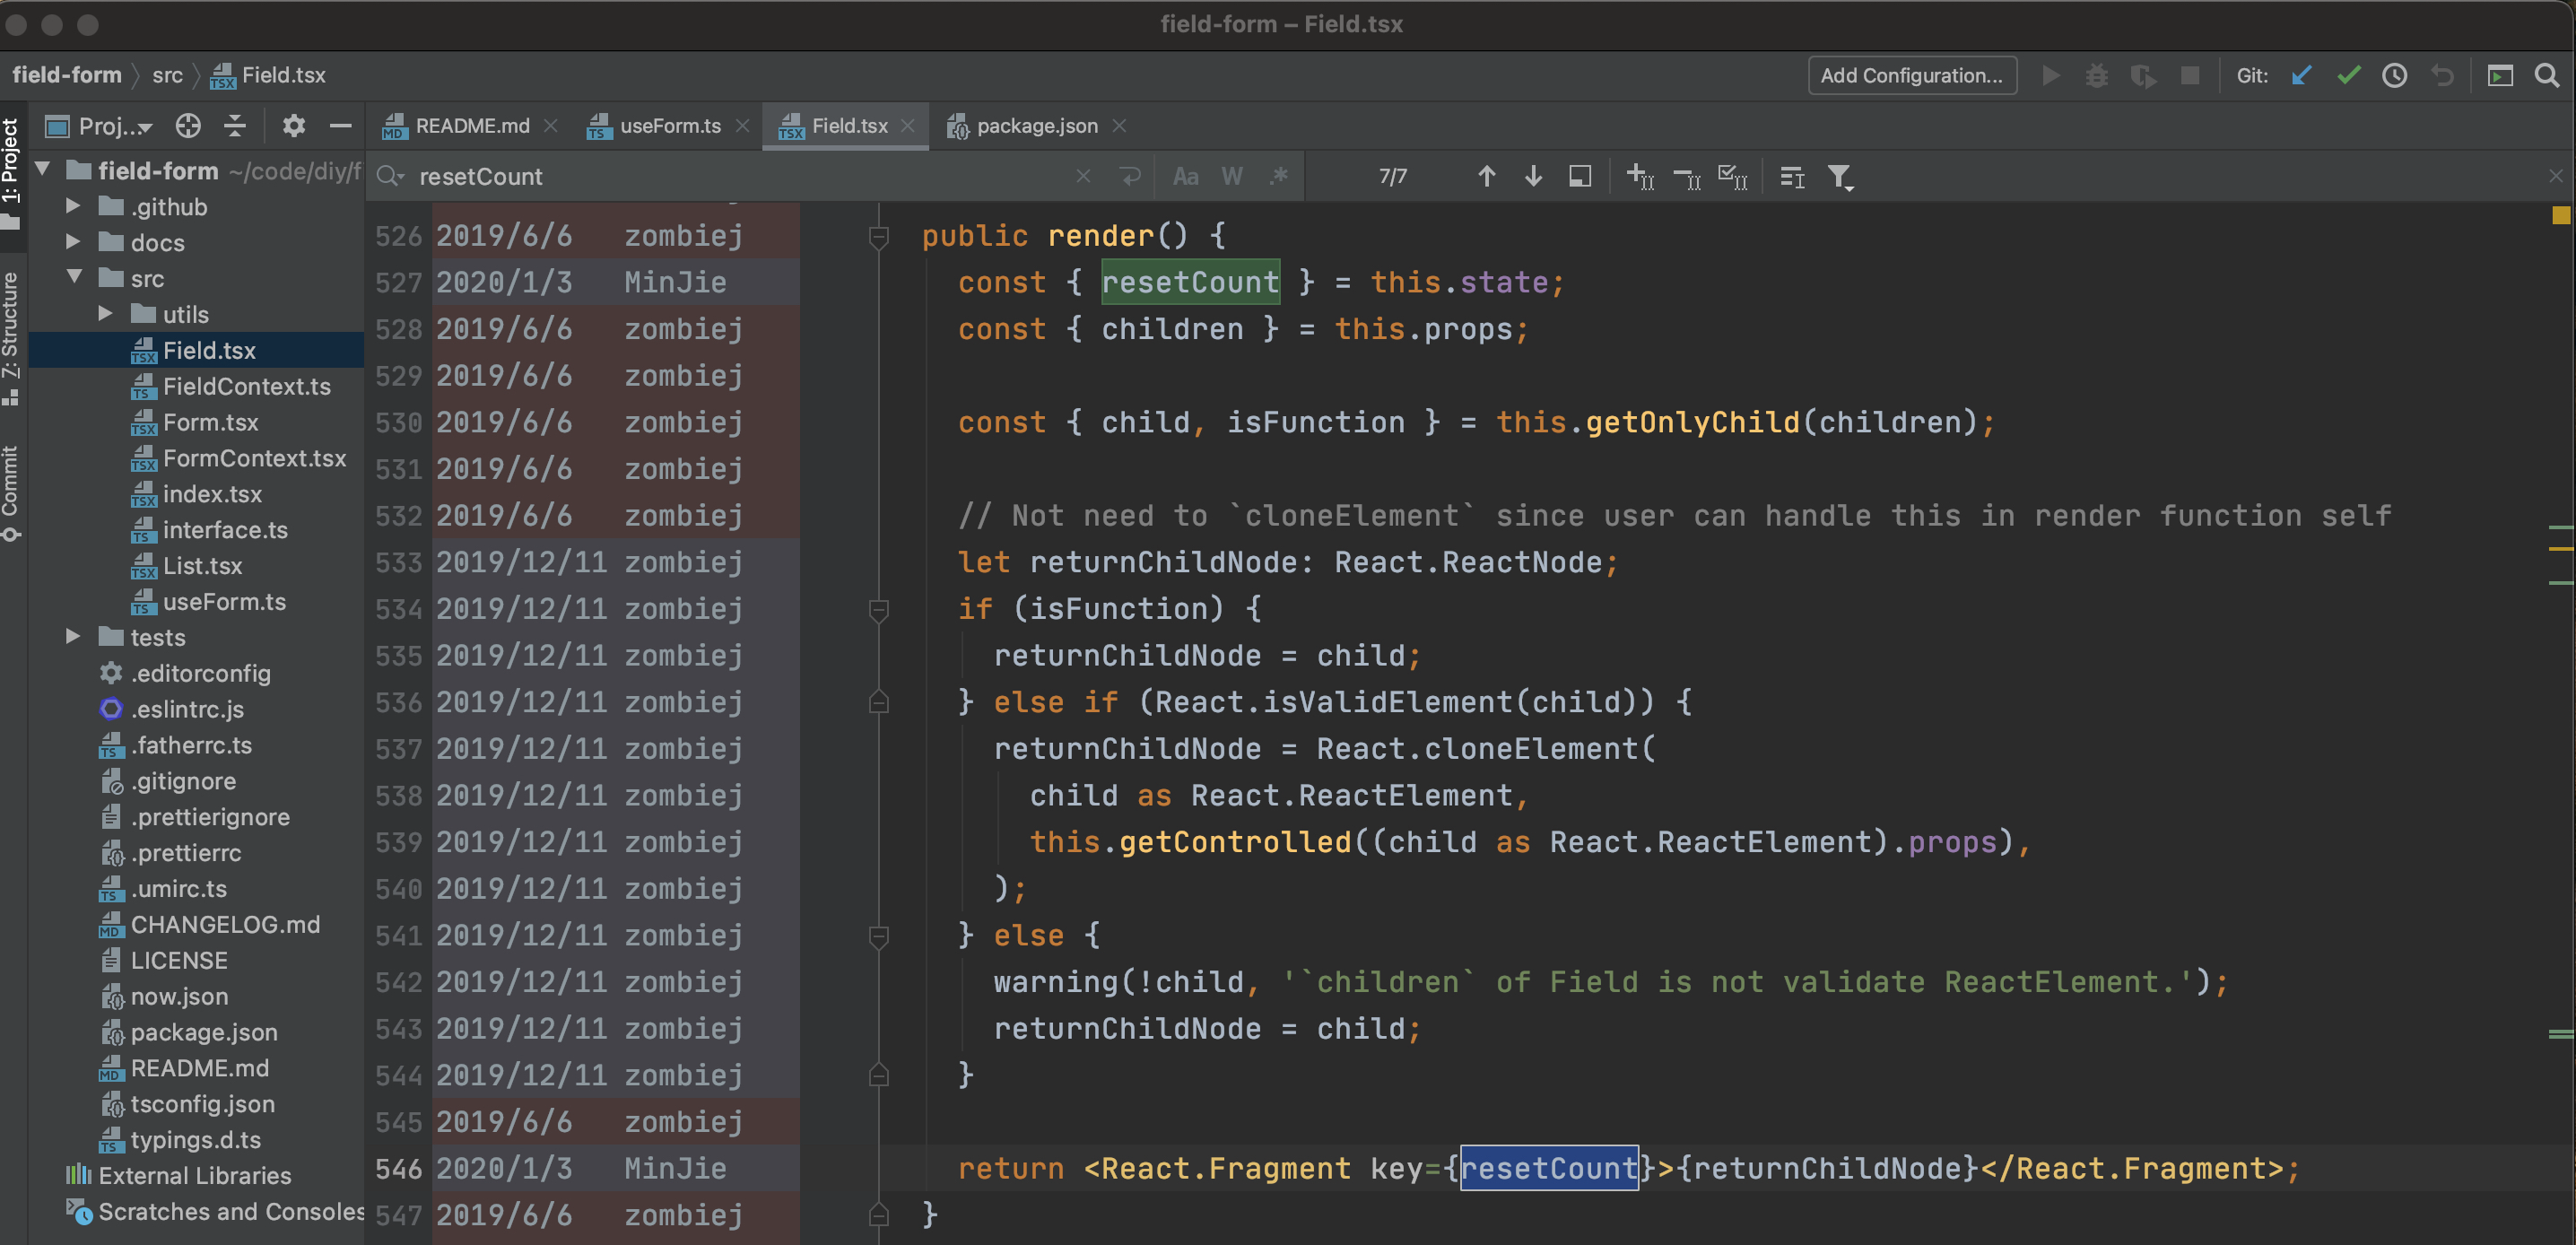Image resolution: width=2576 pixels, height=1245 pixels.
Task: Open Search Everywhere magnifier in the toolbar
Action: (x=2546, y=75)
